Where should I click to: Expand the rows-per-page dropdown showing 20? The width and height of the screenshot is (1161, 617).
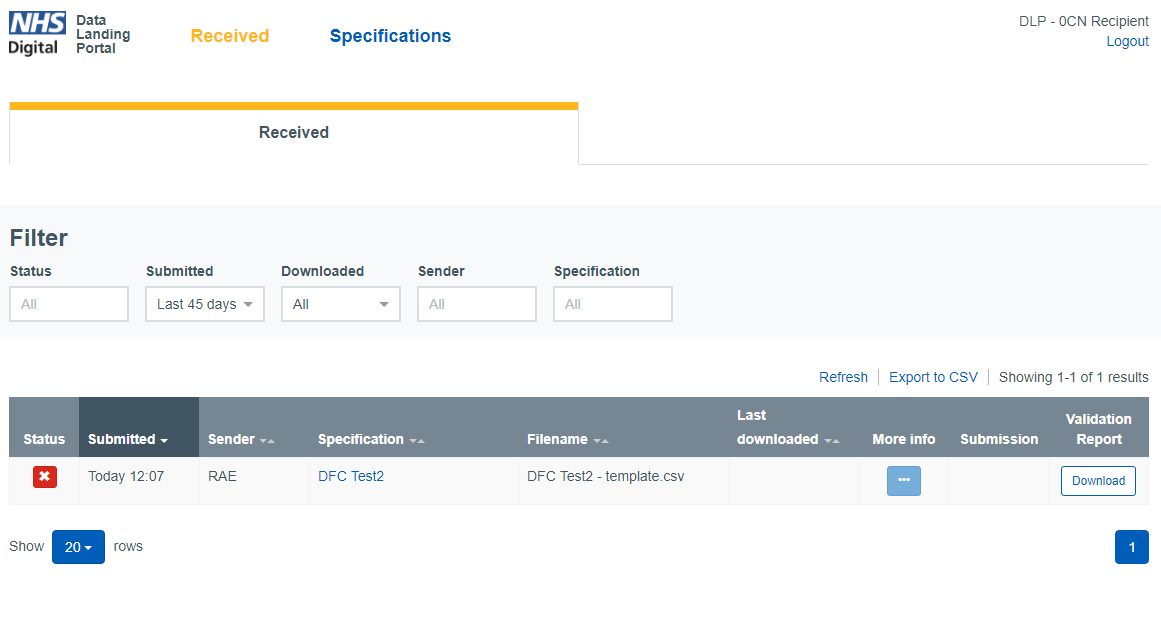[x=78, y=547]
